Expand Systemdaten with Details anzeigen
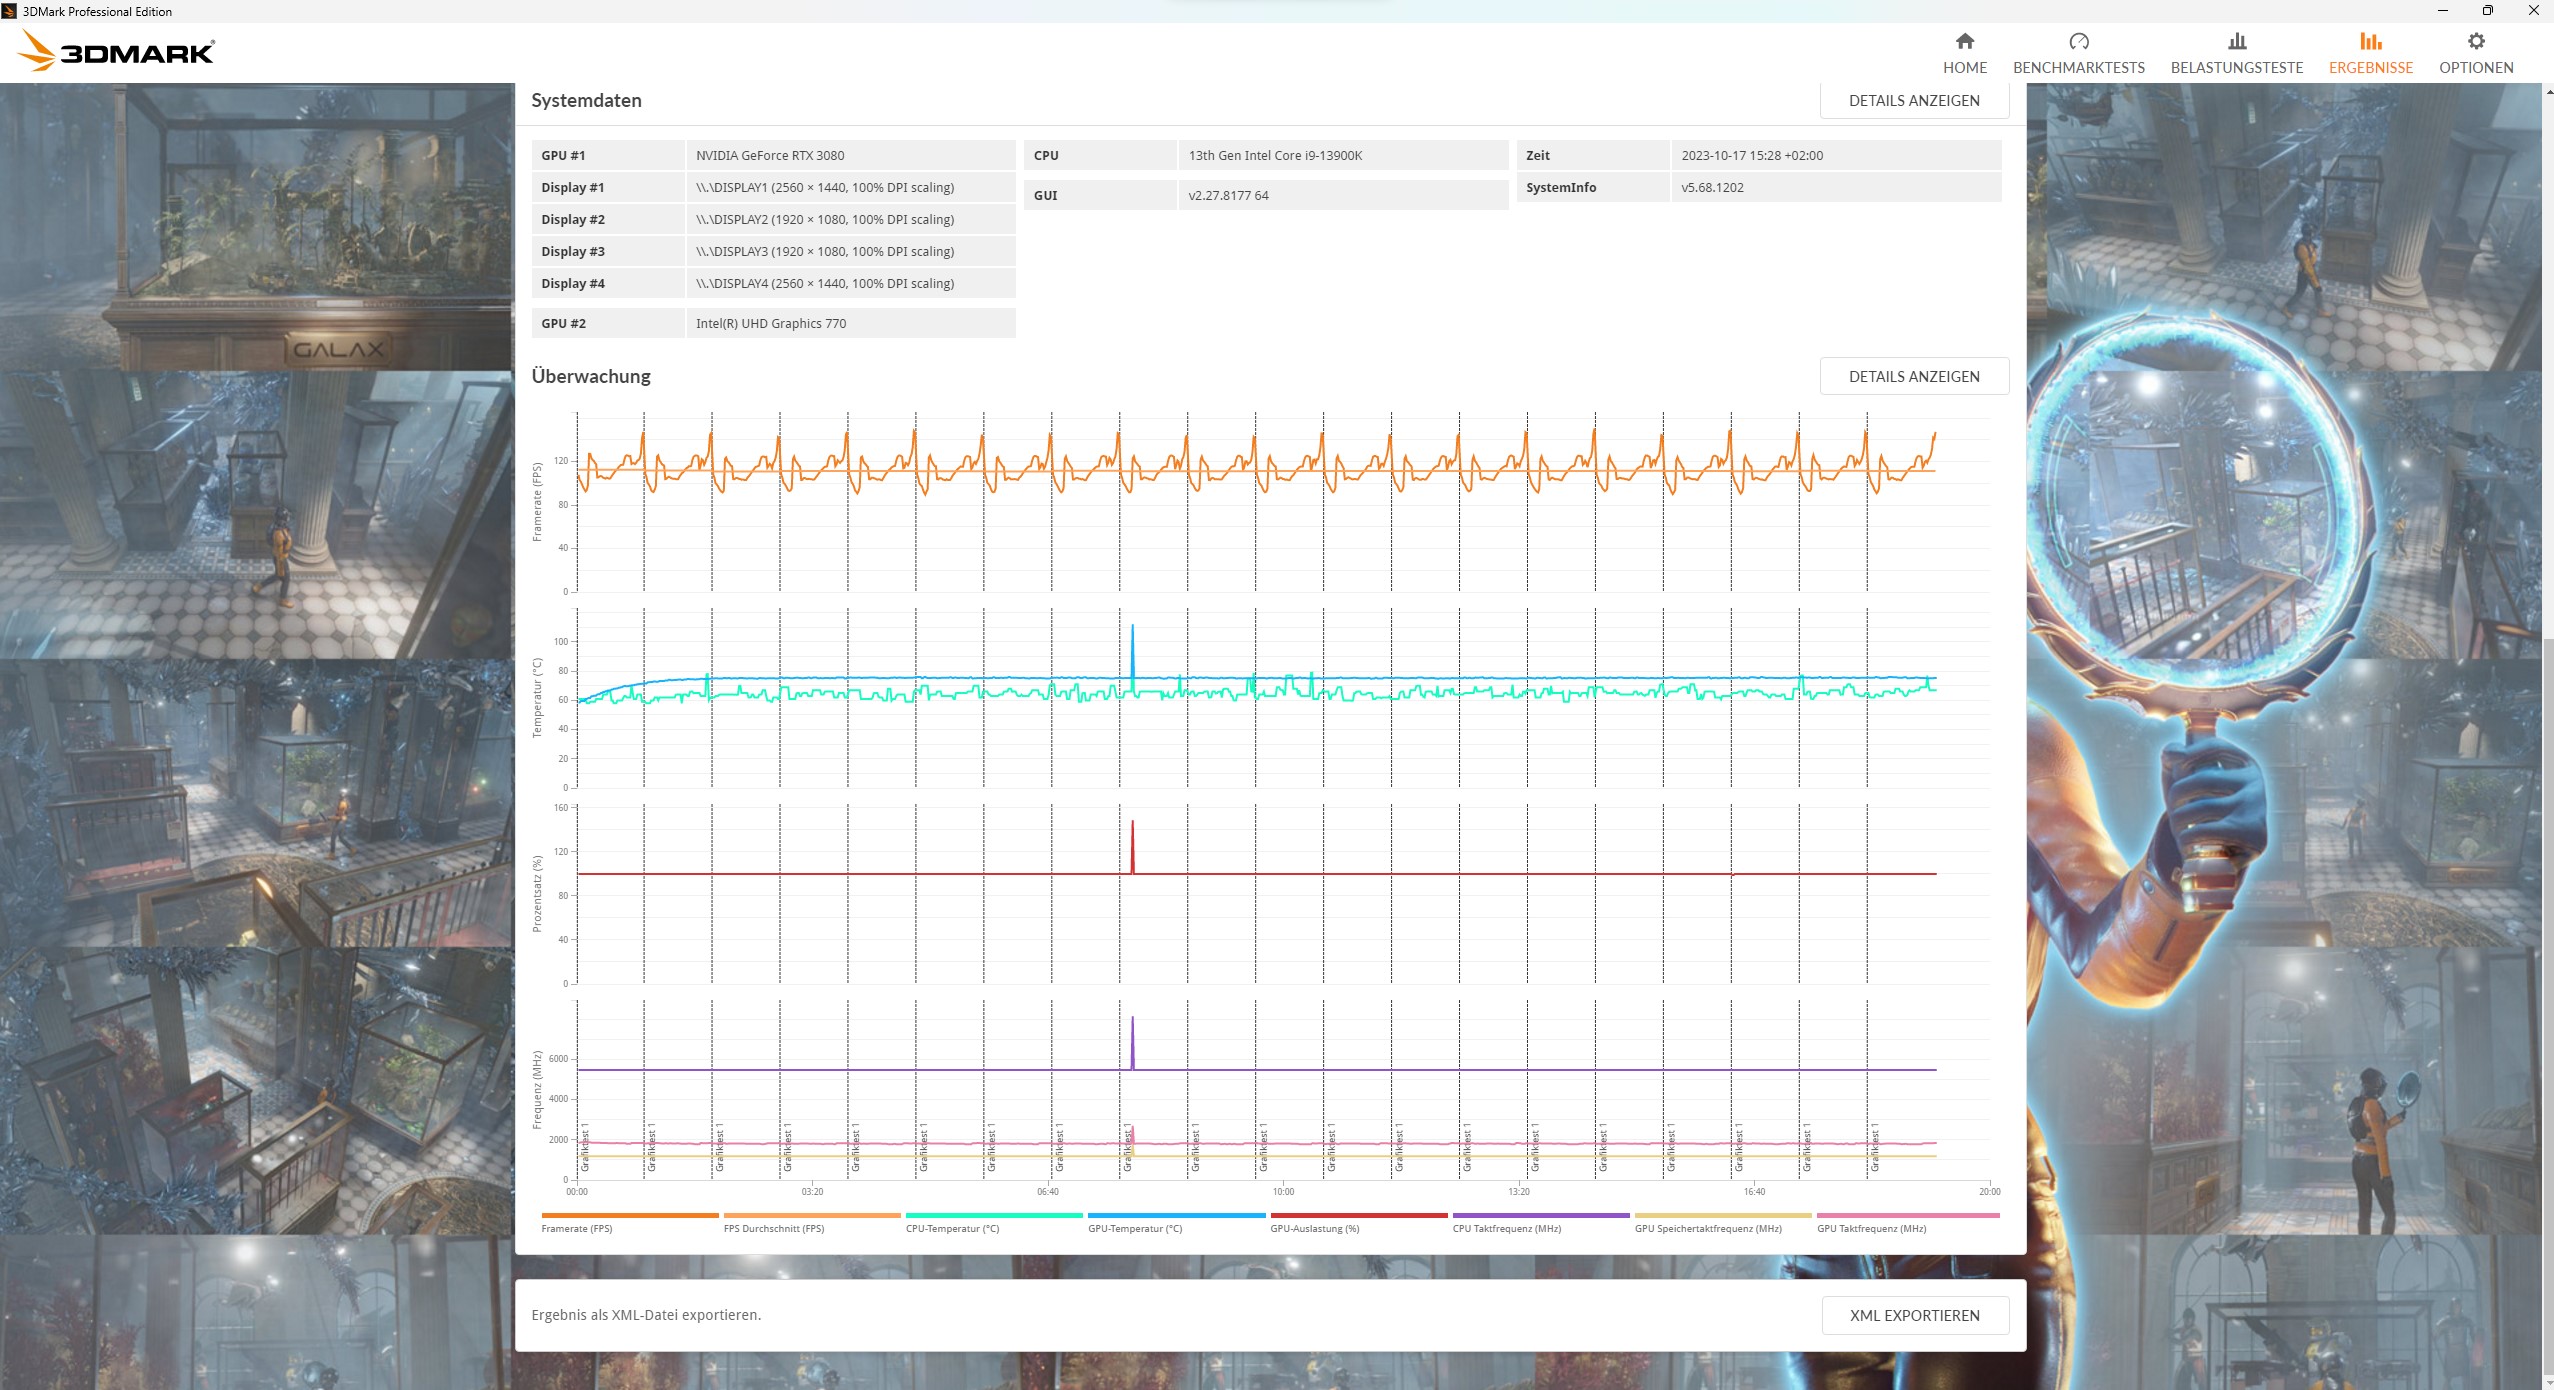 tap(1913, 101)
